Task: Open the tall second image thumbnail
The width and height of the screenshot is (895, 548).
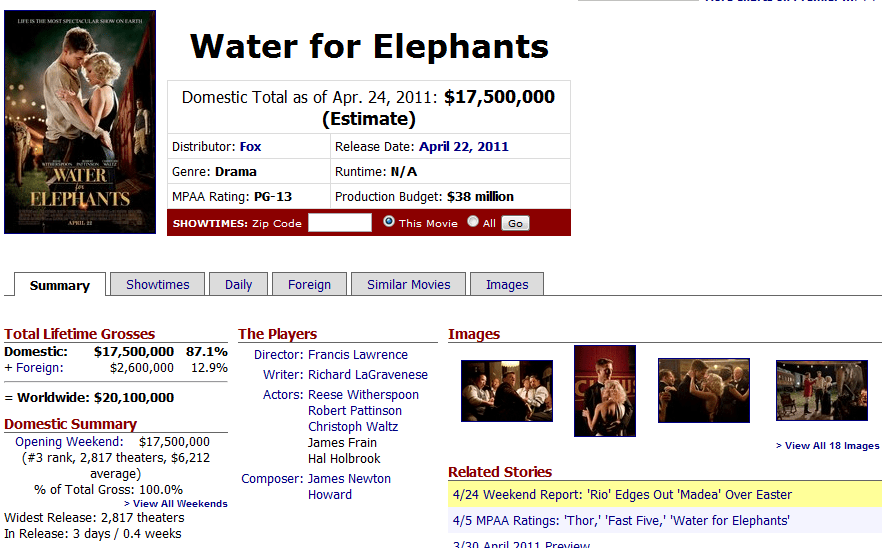Action: [605, 391]
